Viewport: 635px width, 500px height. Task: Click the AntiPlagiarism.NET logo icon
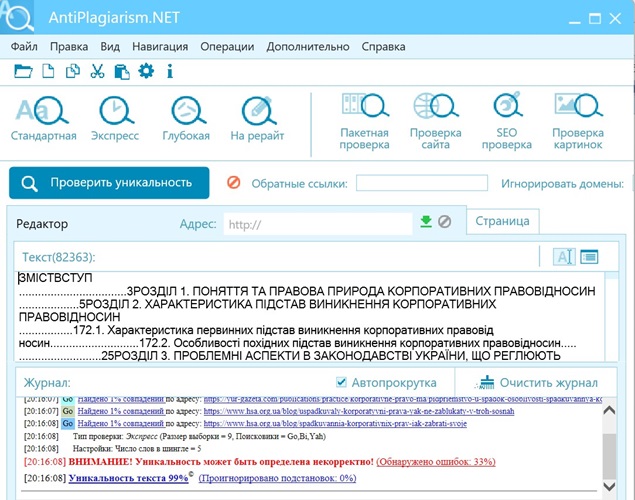[17, 17]
